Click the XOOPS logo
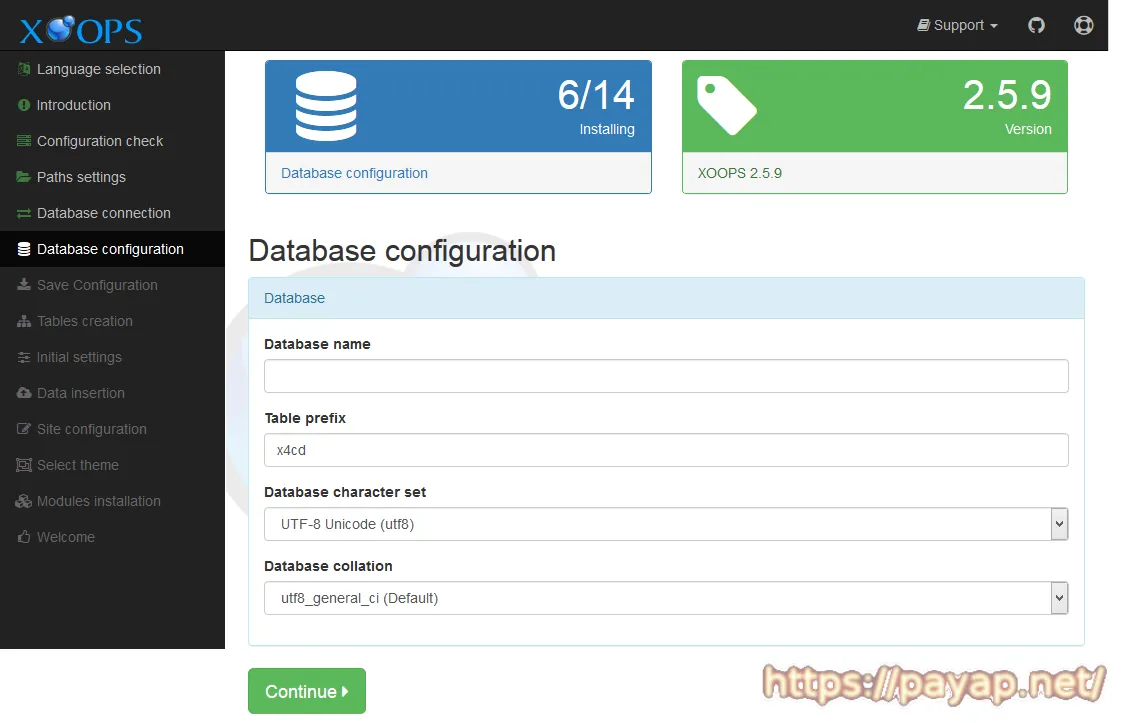 [81, 30]
